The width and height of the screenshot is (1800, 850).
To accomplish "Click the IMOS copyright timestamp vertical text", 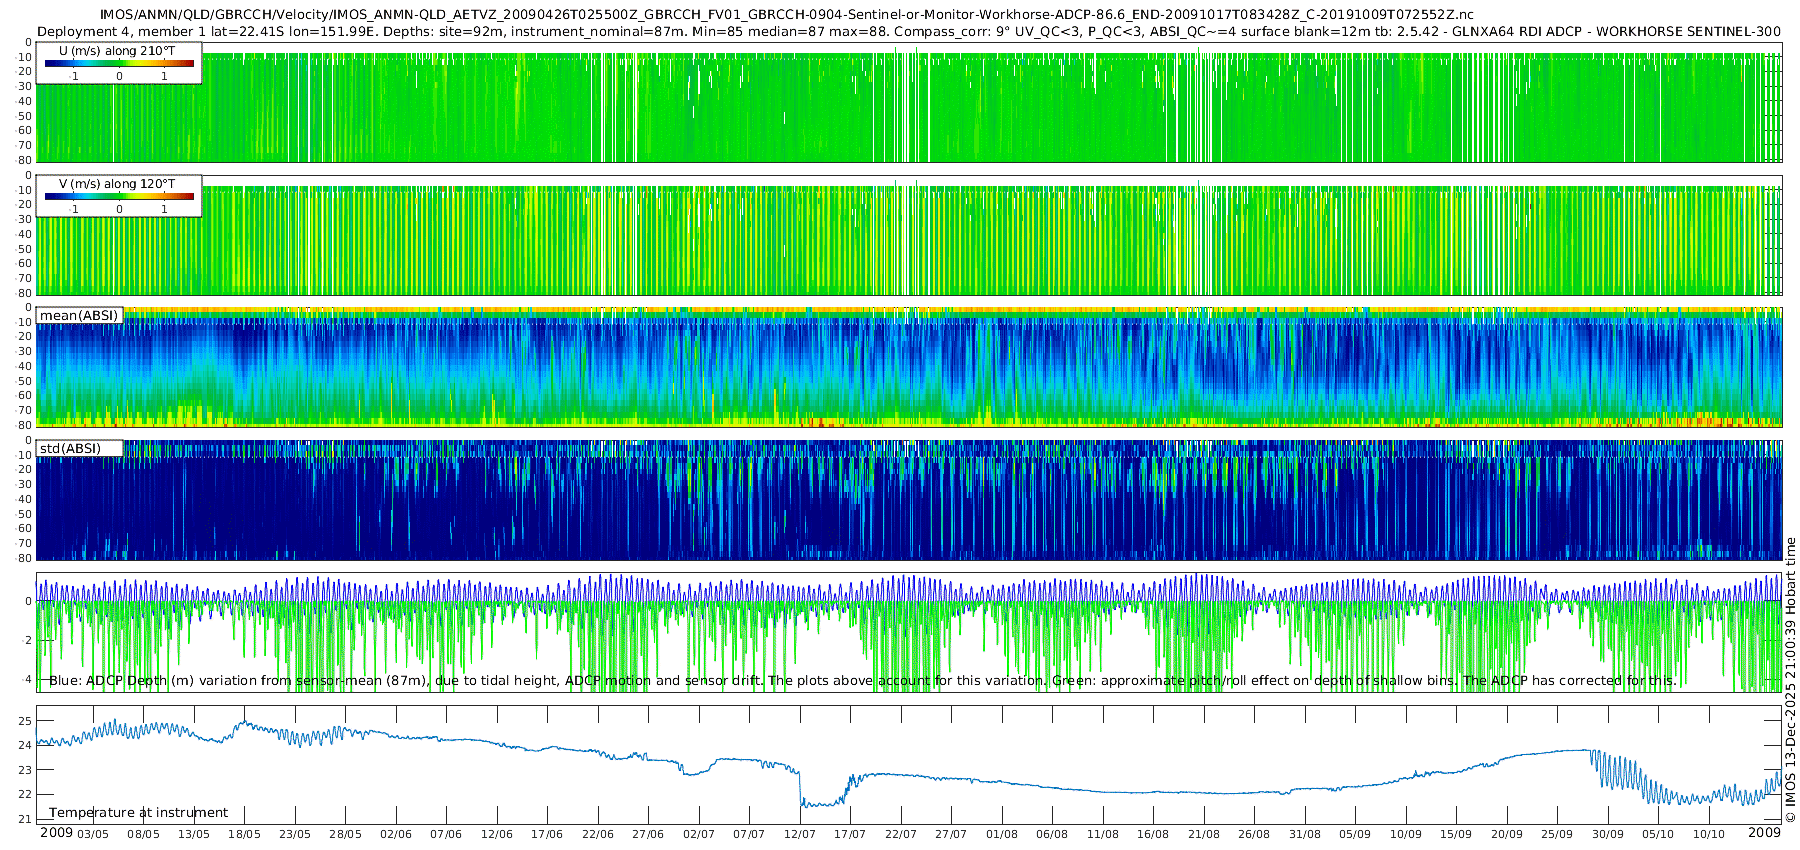I will click(x=1790, y=680).
